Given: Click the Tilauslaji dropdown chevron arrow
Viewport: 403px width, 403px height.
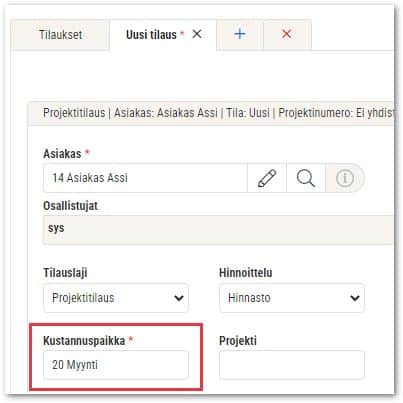Looking at the screenshot, I should point(179,298).
